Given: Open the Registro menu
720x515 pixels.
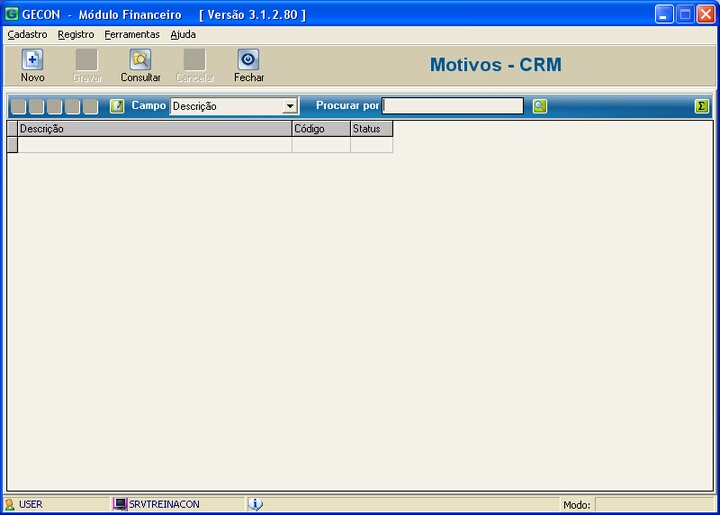Looking at the screenshot, I should (76, 34).
